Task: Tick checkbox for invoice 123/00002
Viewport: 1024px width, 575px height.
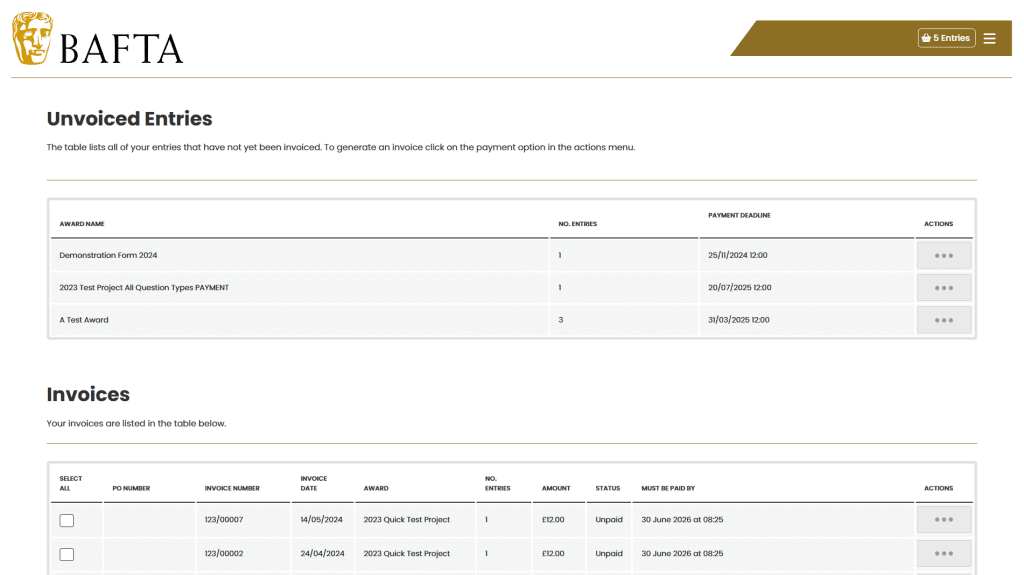Action: click(67, 554)
